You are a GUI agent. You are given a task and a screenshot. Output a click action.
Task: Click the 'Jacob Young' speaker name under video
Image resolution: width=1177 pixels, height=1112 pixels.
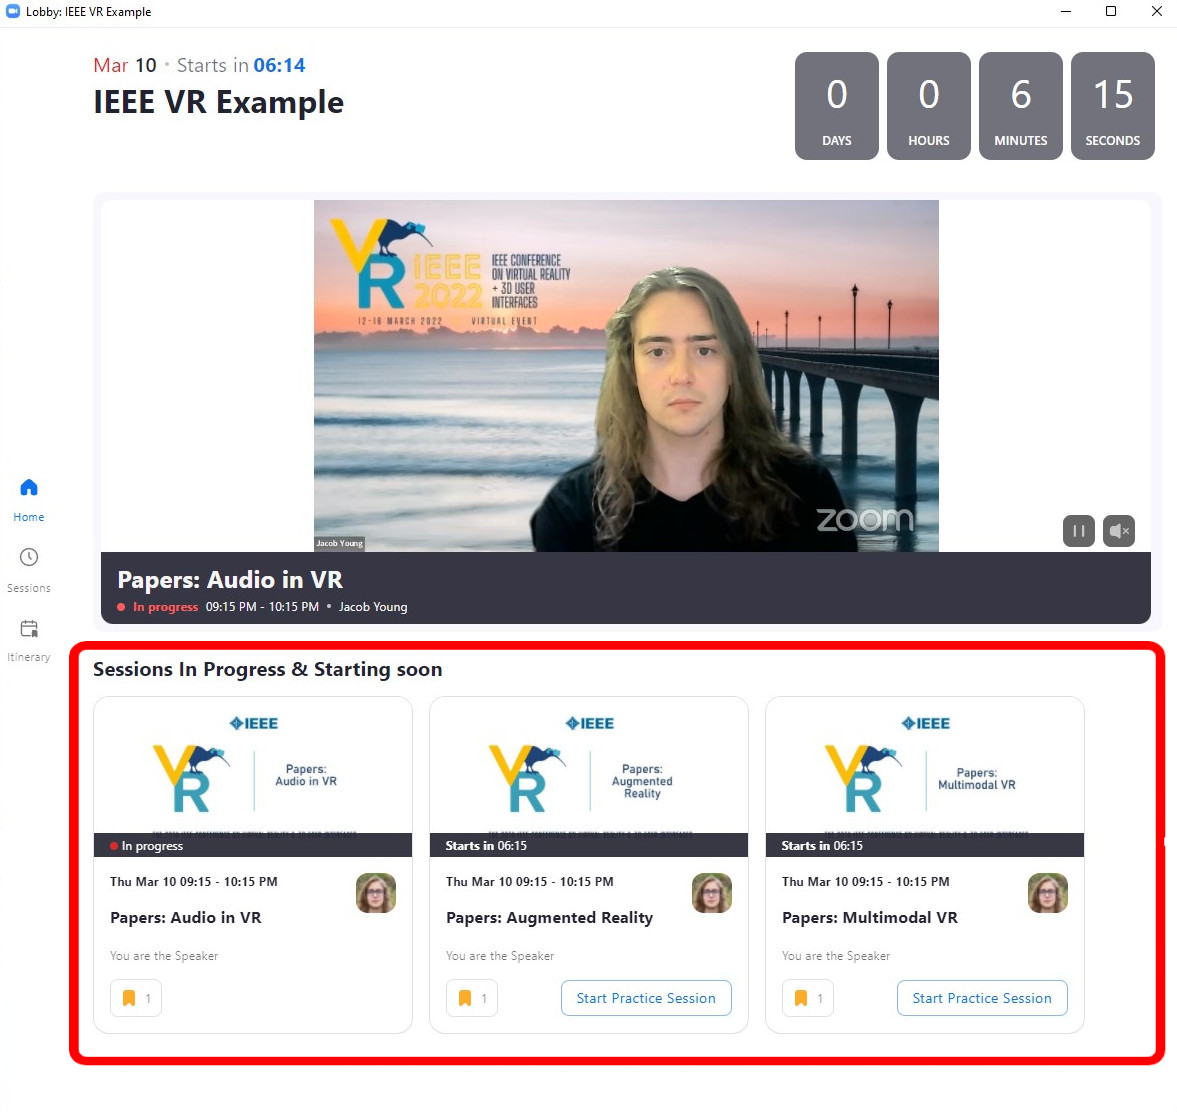pyautogui.click(x=373, y=607)
